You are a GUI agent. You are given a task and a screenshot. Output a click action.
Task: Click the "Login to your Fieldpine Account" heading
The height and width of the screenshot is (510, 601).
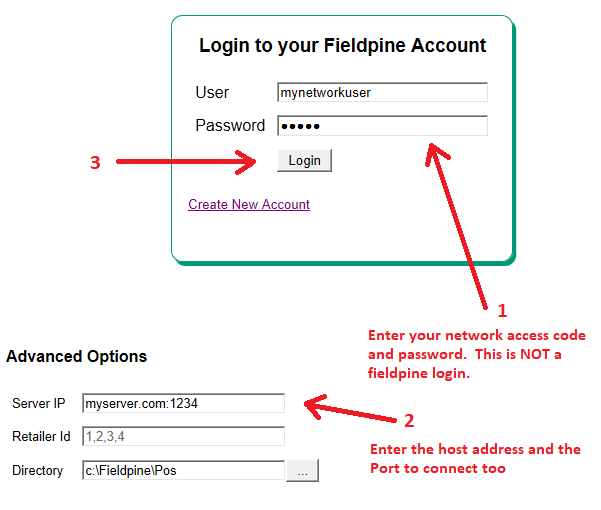(x=342, y=46)
